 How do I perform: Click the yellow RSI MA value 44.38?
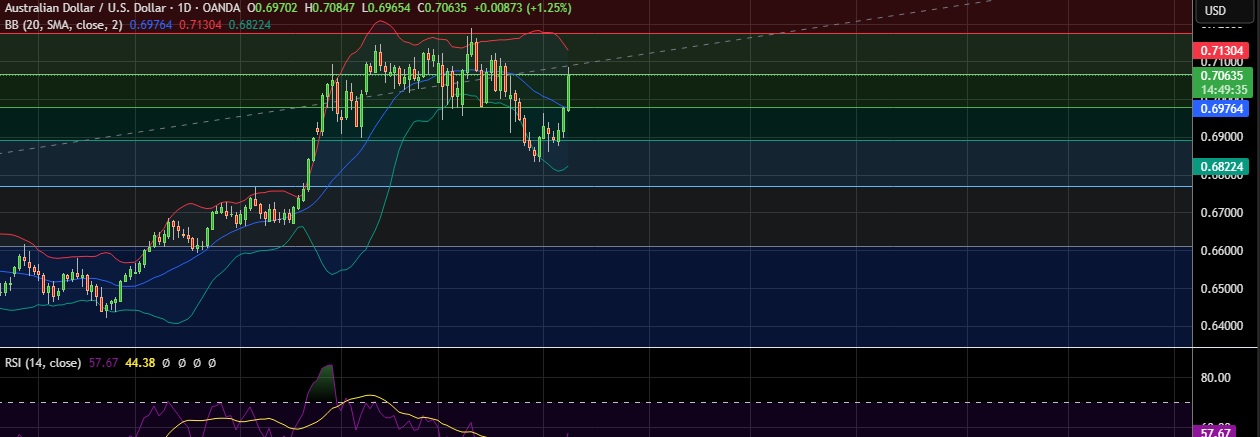point(140,363)
